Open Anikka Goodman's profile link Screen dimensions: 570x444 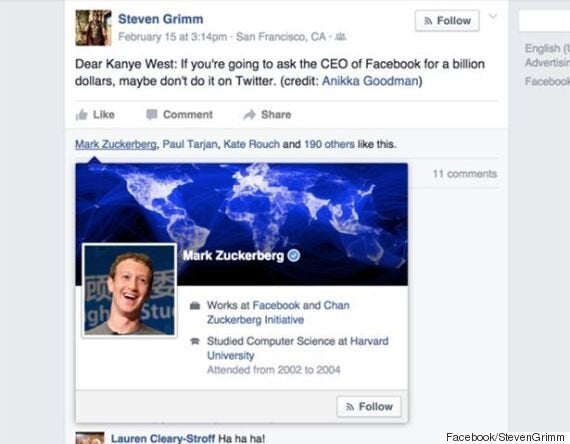370,81
